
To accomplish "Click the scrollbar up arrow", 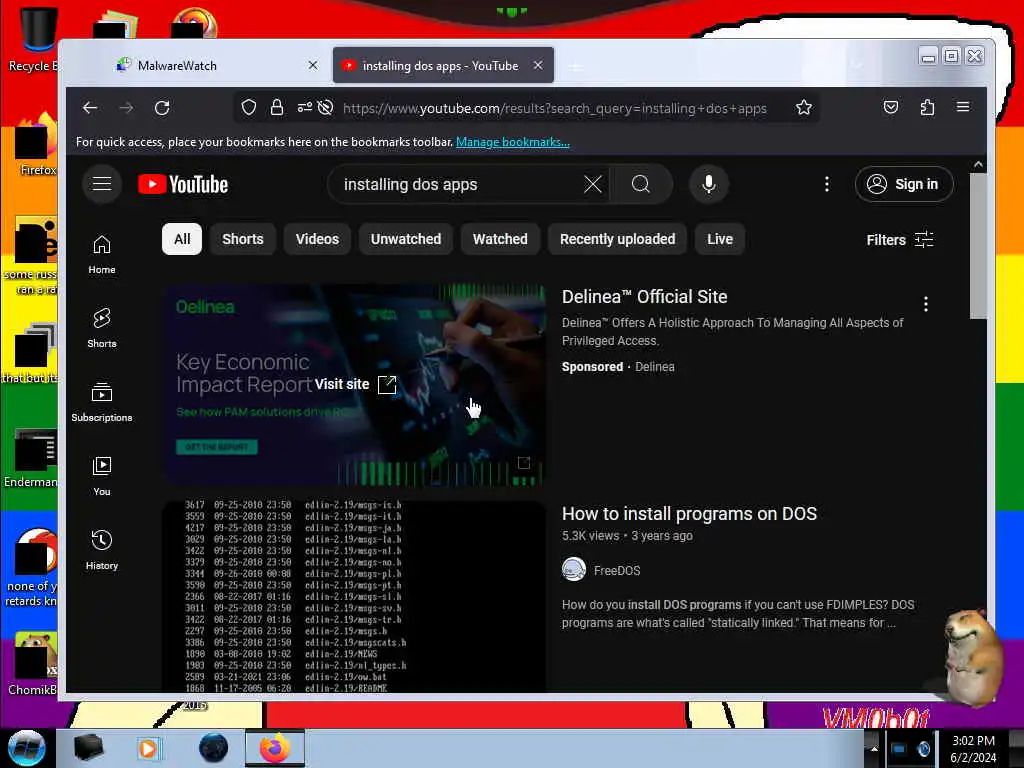I will pos(978,165).
